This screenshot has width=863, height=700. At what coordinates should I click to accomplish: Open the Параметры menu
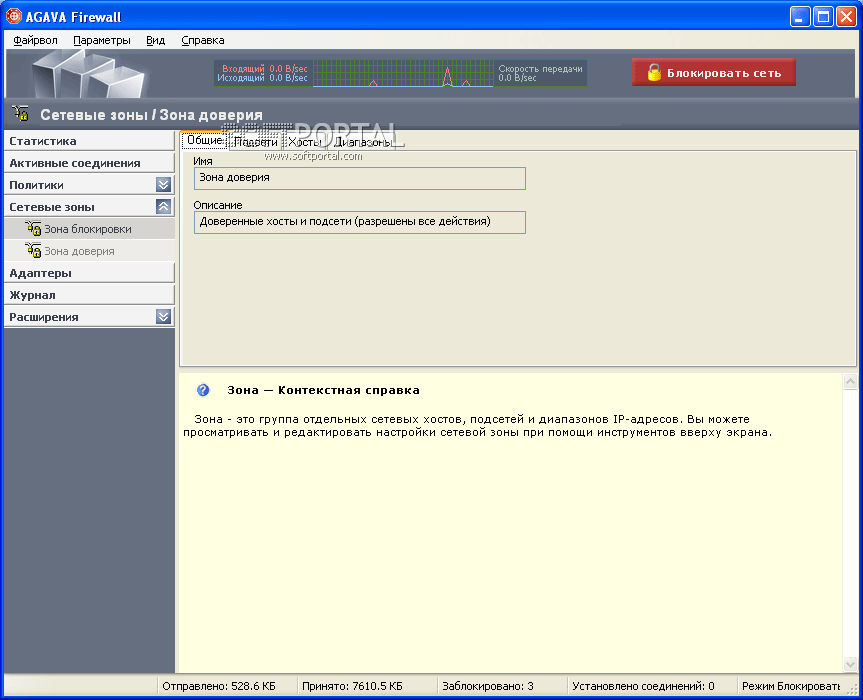click(102, 40)
